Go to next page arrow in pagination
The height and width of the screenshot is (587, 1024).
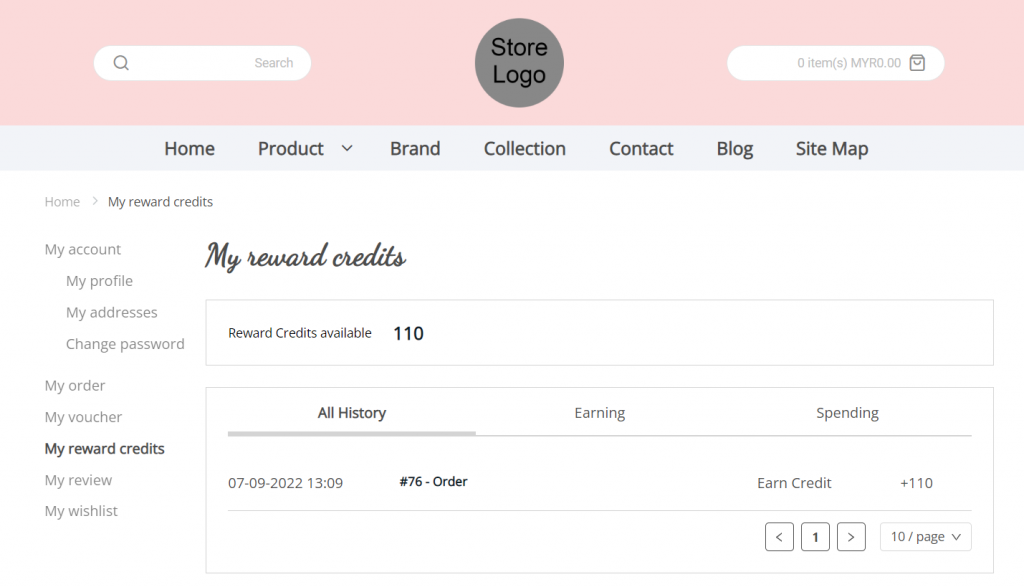851,537
